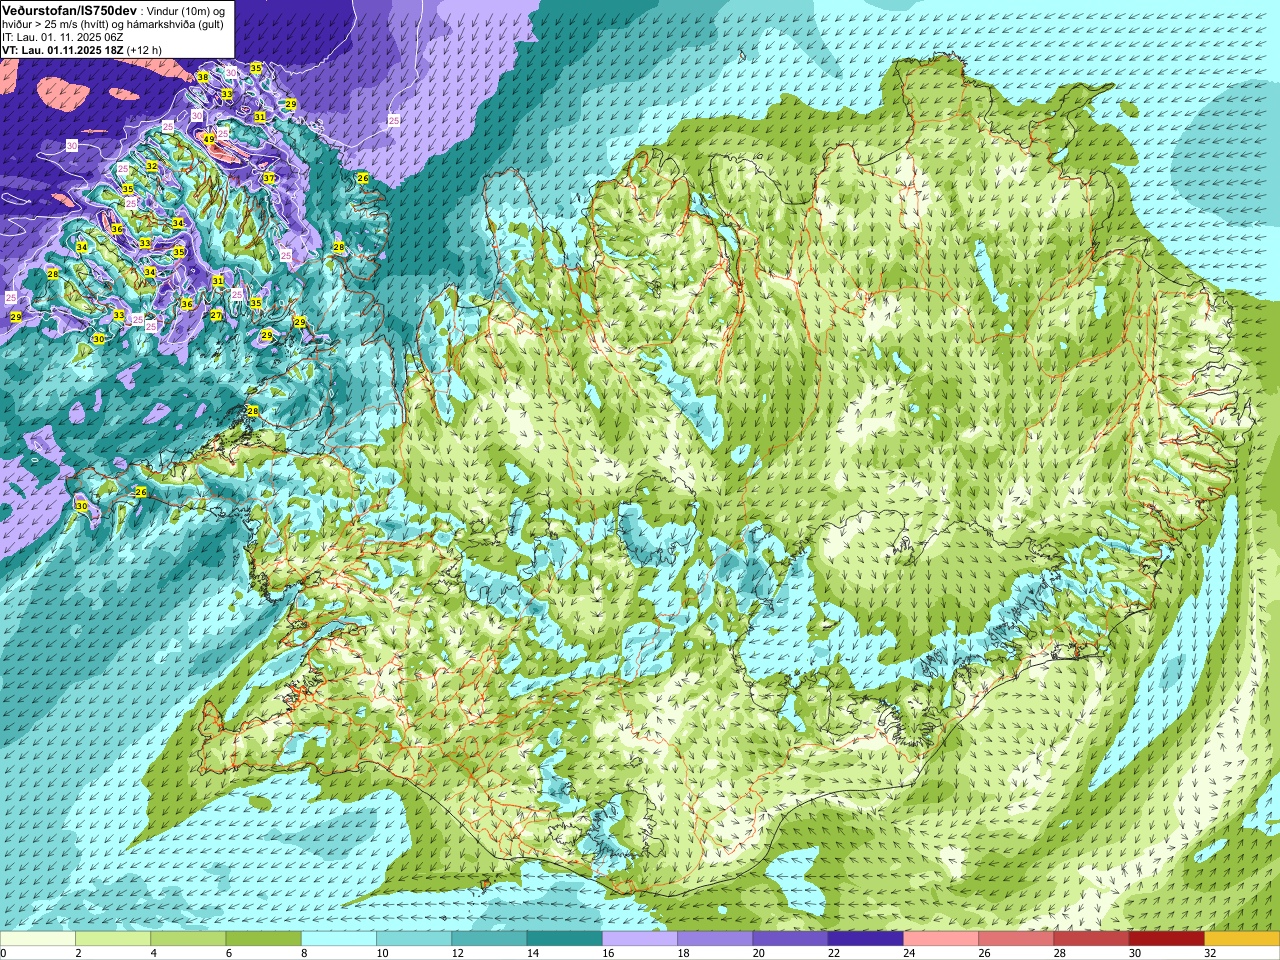Image resolution: width=1280 pixels, height=960 pixels.
Task: Click the 22–24 m/s dark indigo legend swatch
Action: 866,939
